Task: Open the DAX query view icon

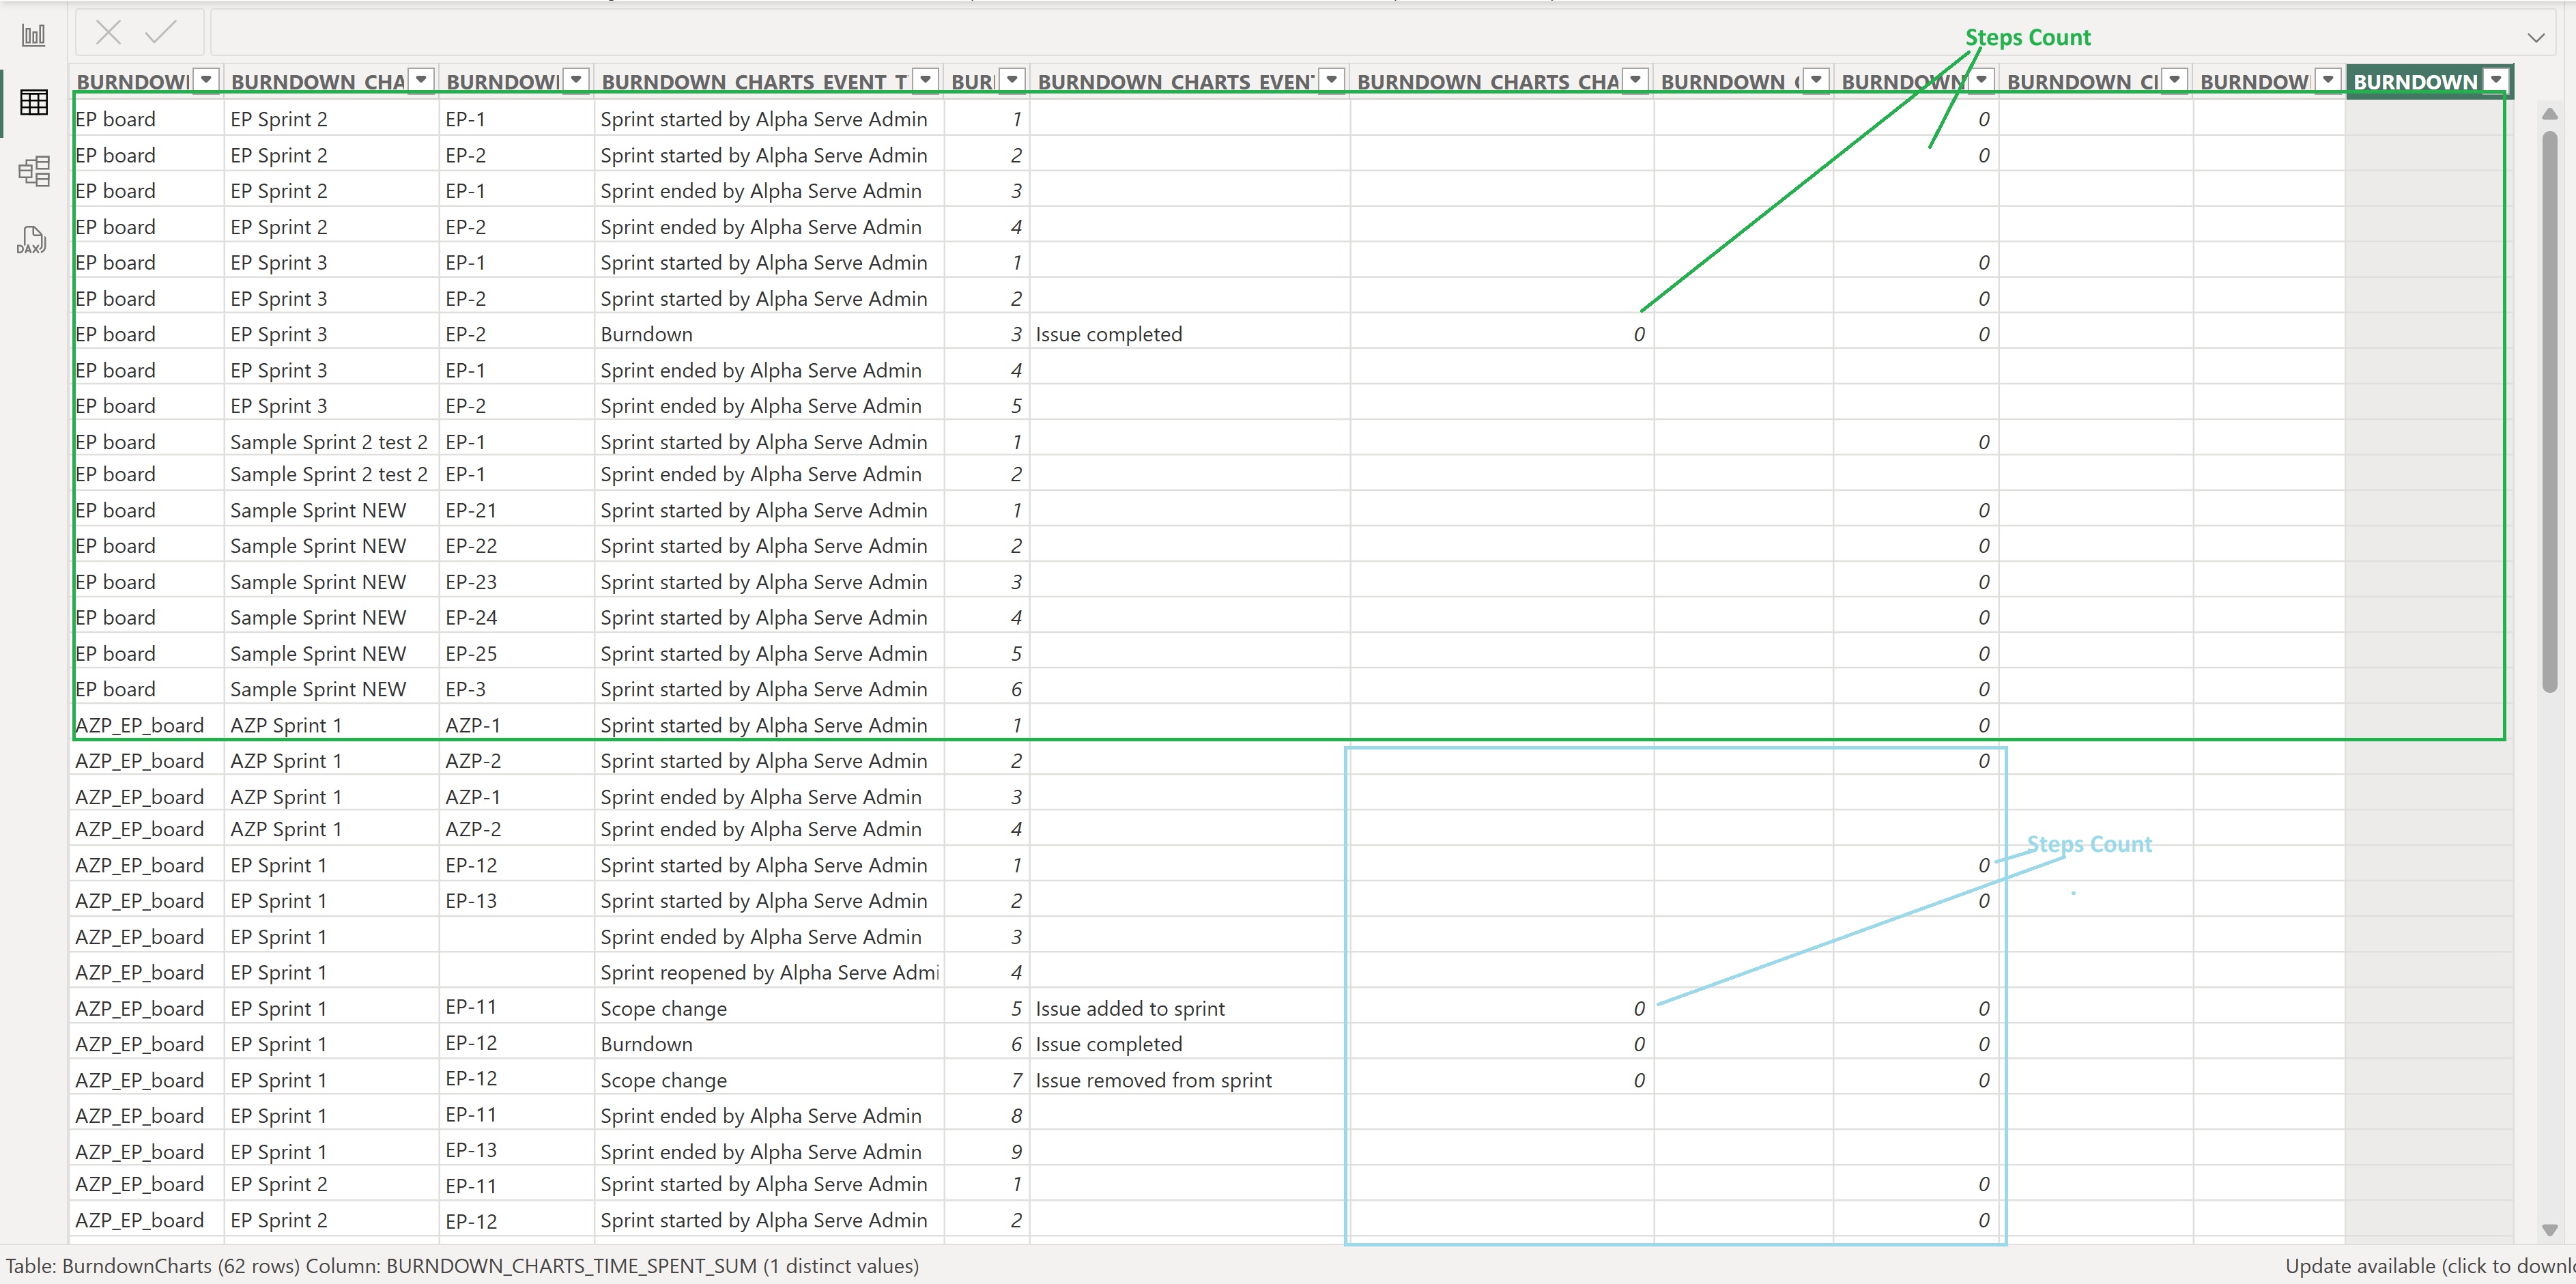Action: [x=33, y=240]
